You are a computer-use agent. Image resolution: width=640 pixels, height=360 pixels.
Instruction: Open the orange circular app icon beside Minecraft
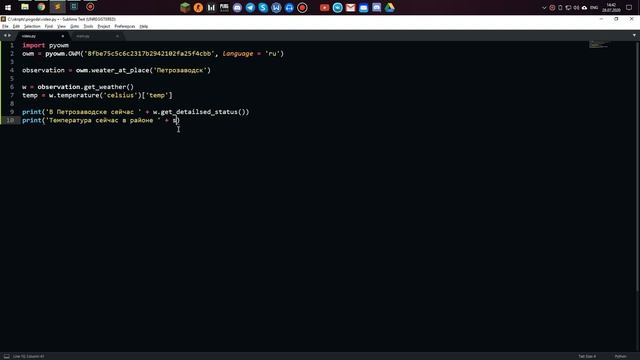click(x=198, y=7)
